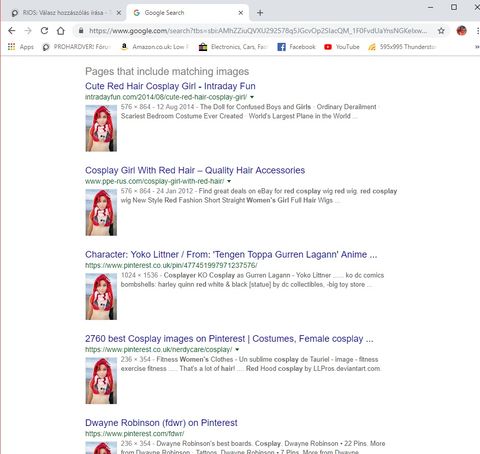This screenshot has height=454, width=480.
Task: Open the intradayfun.com result thumbnail
Action: [101, 128]
